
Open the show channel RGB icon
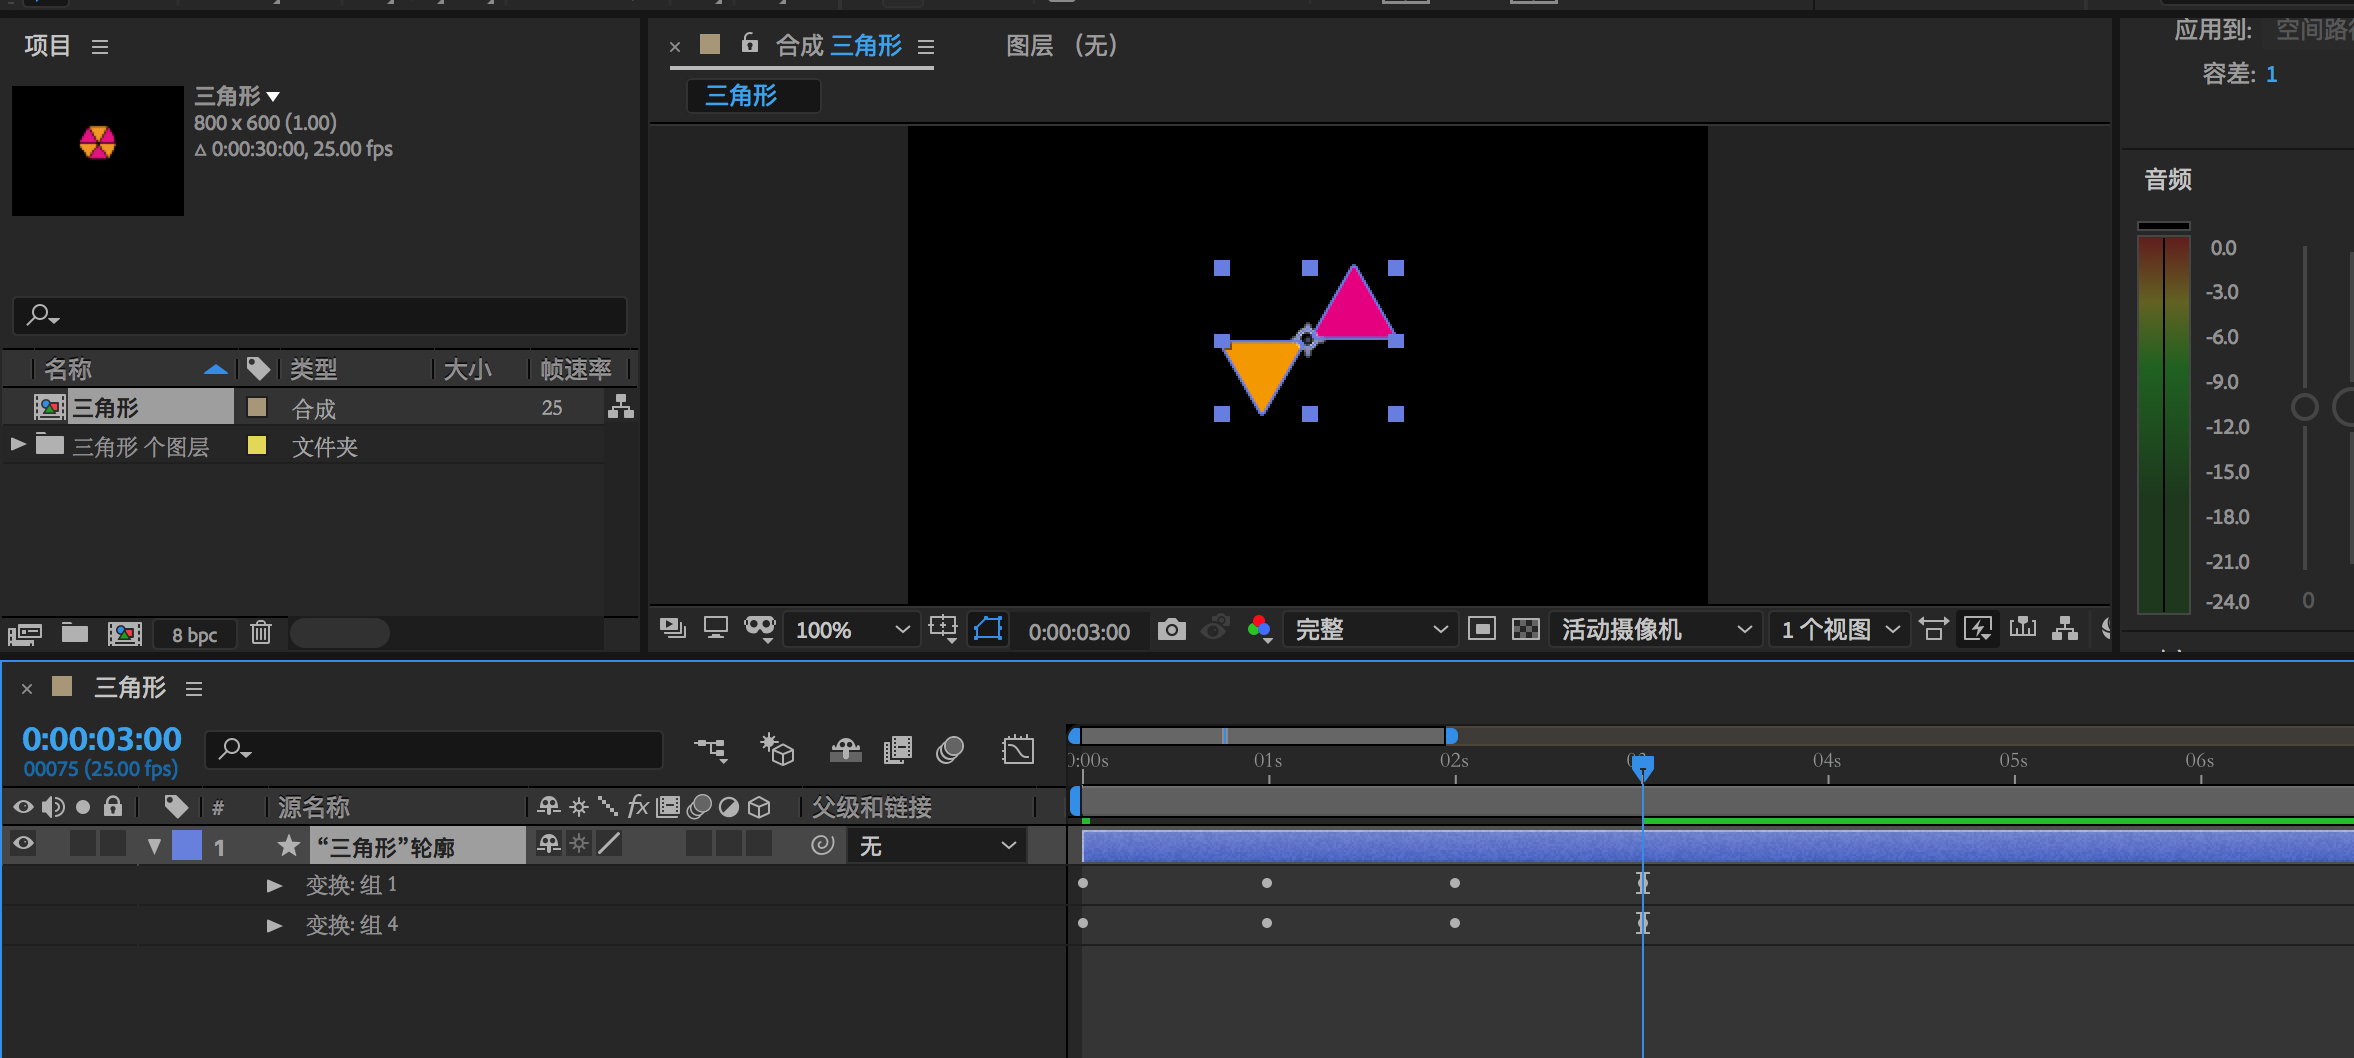tap(1260, 629)
